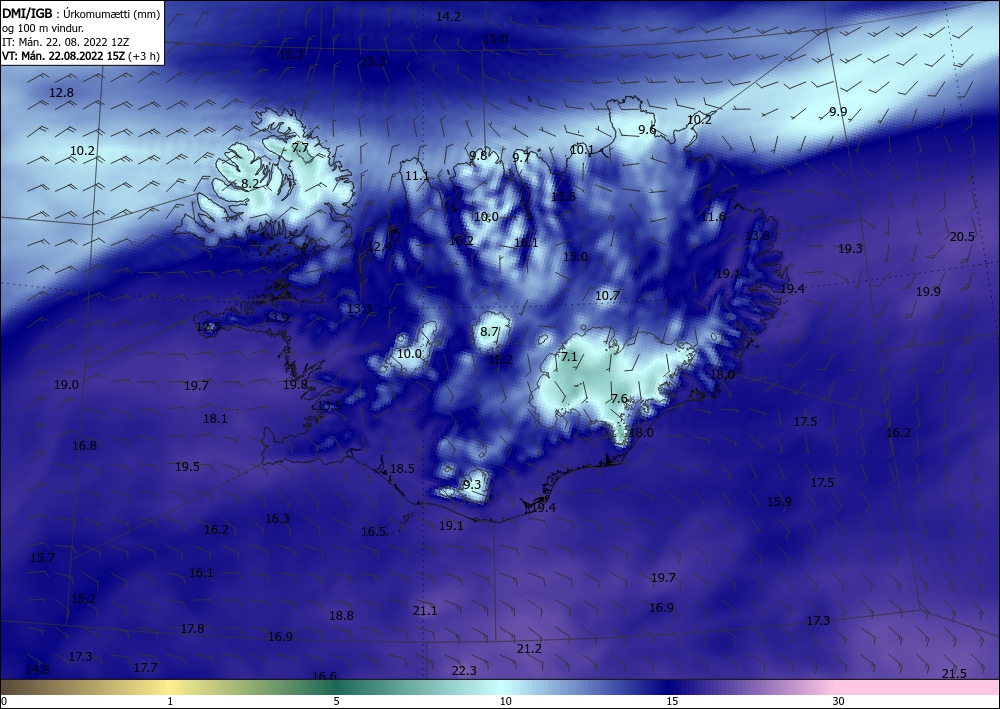Select the 9.6 value in the northeast

[x=647, y=129]
